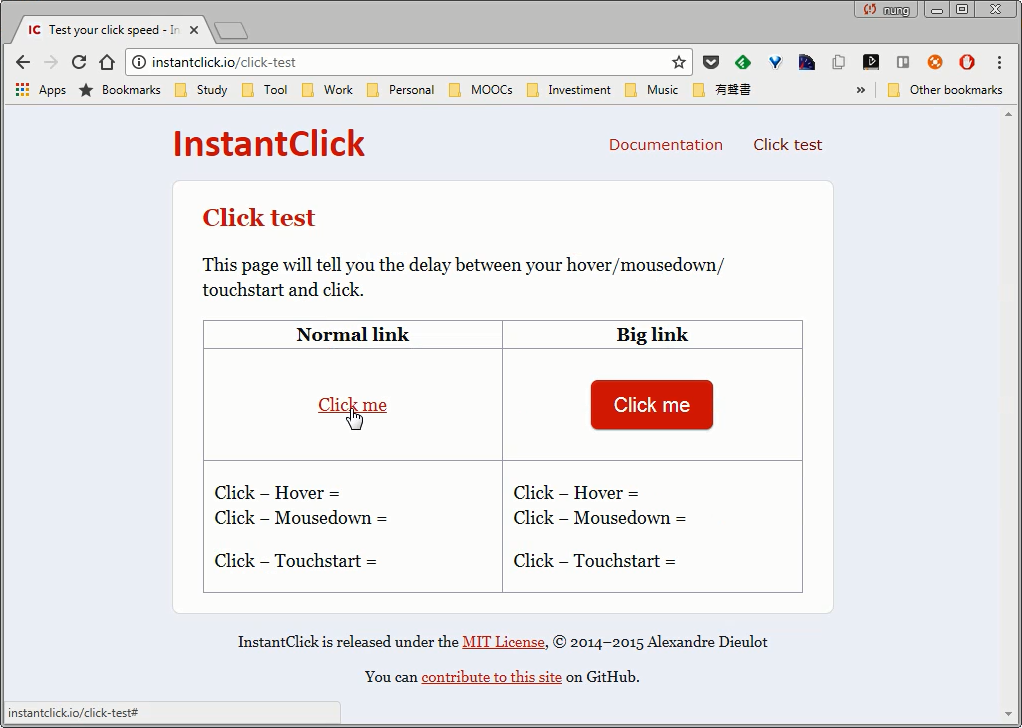
Task: Expand the MOOCs bookmark folder
Action: click(x=481, y=90)
